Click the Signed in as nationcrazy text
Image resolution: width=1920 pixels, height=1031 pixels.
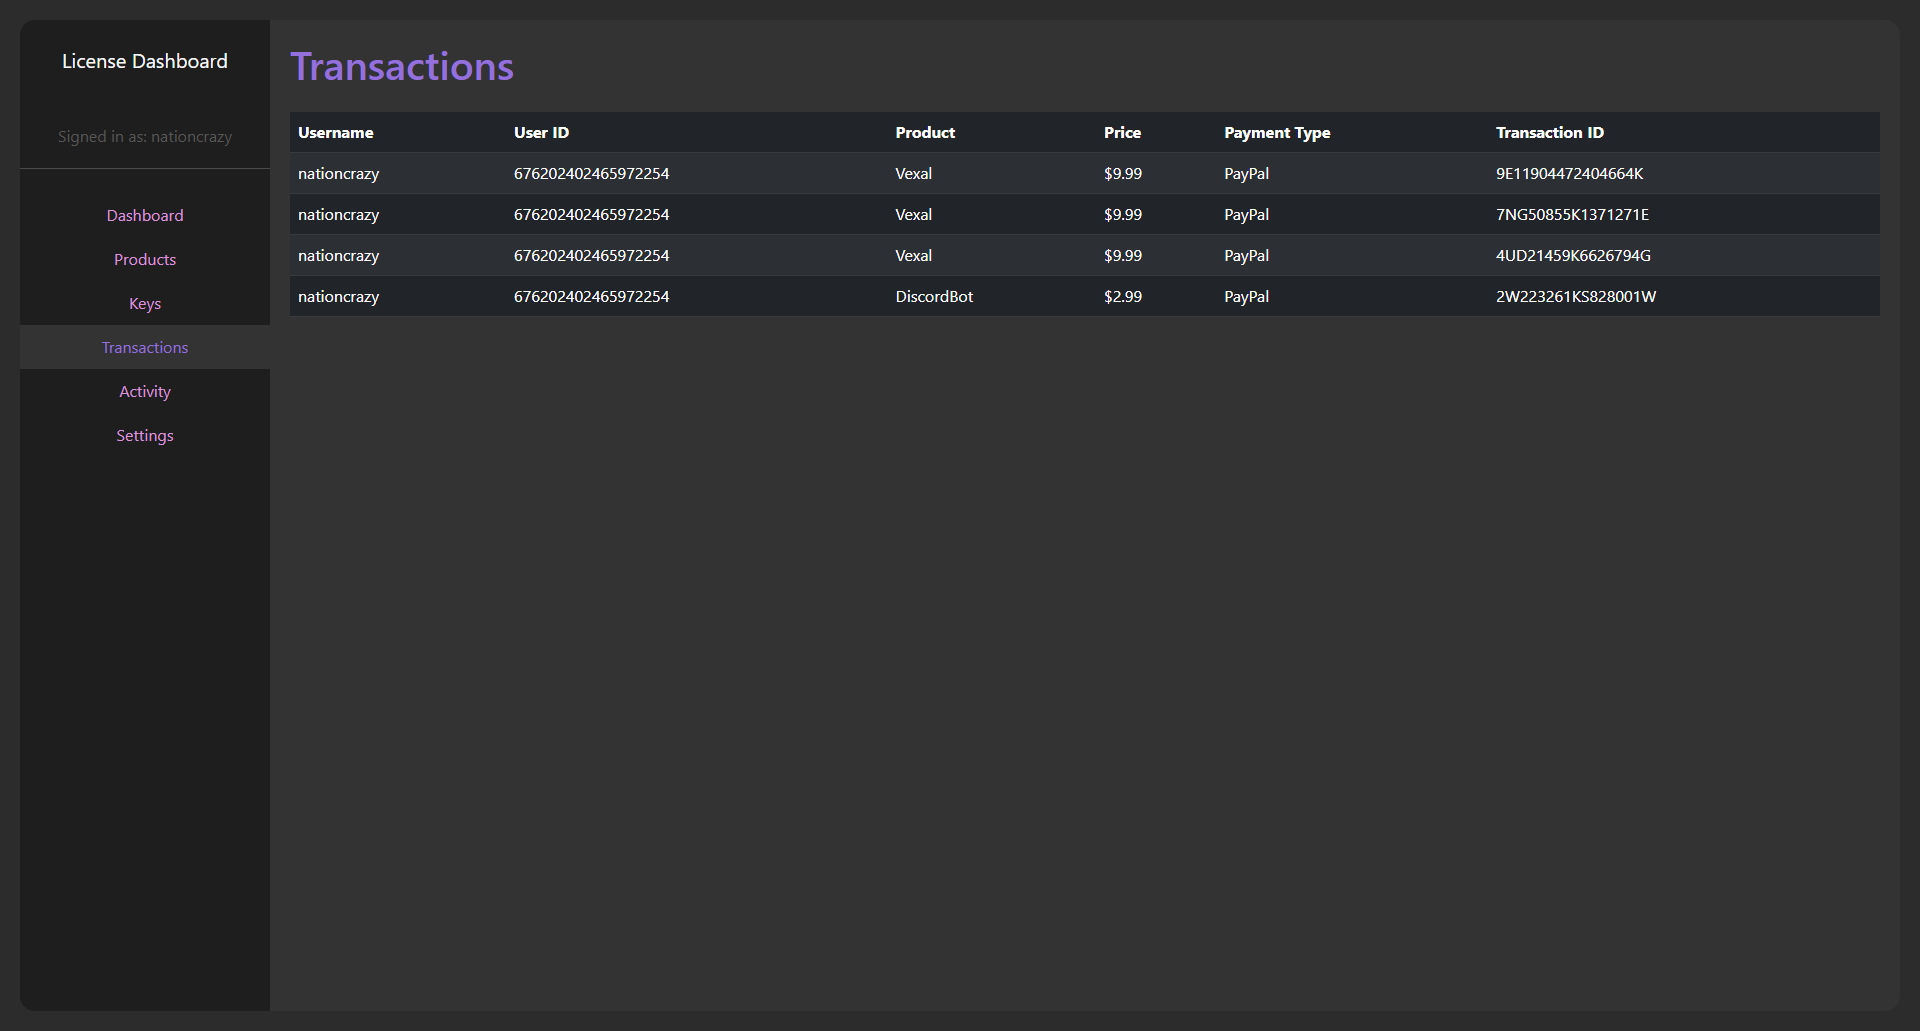point(145,137)
